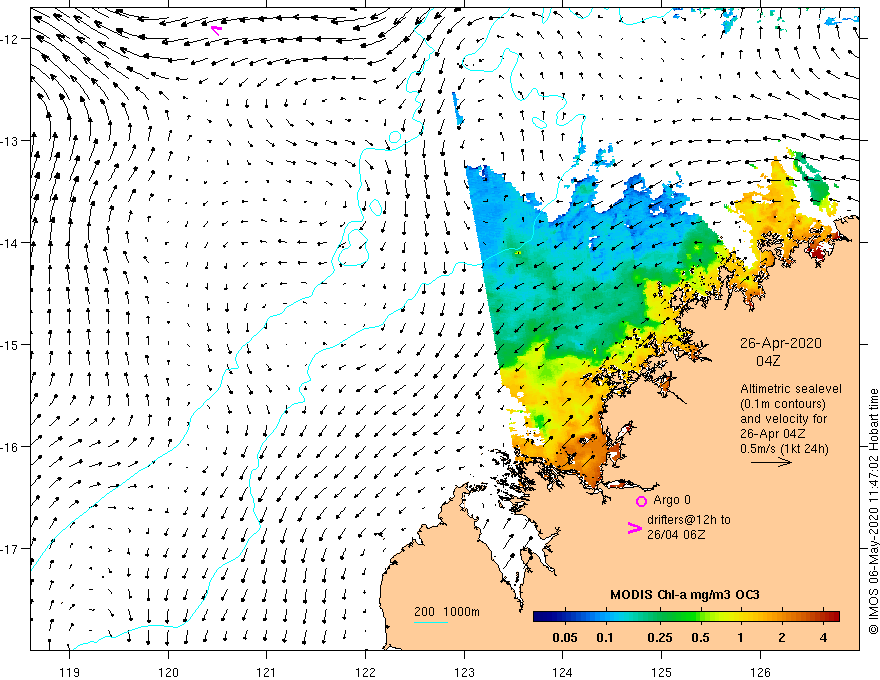Click the longitude axis label 120
Viewport: 880px width, 680px height.
168,672
